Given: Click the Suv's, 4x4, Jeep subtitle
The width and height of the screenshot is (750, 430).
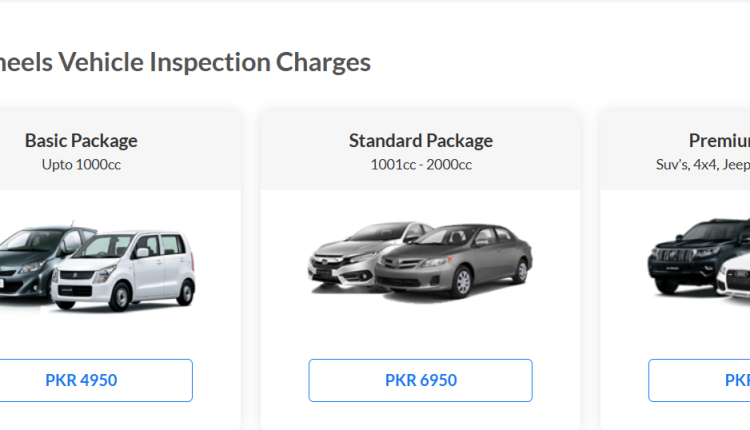Looking at the screenshot, I should [x=703, y=165].
